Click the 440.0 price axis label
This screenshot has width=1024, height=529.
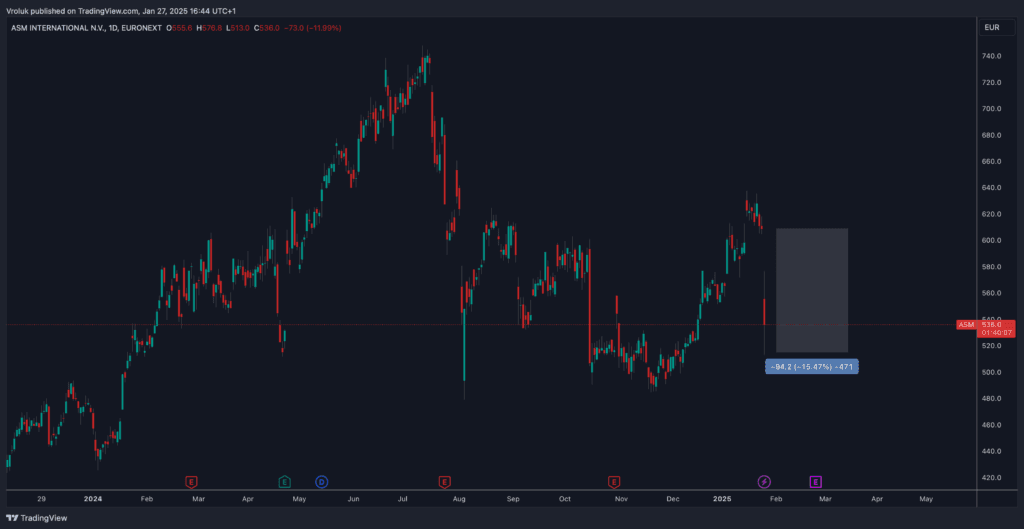[x=992, y=451]
